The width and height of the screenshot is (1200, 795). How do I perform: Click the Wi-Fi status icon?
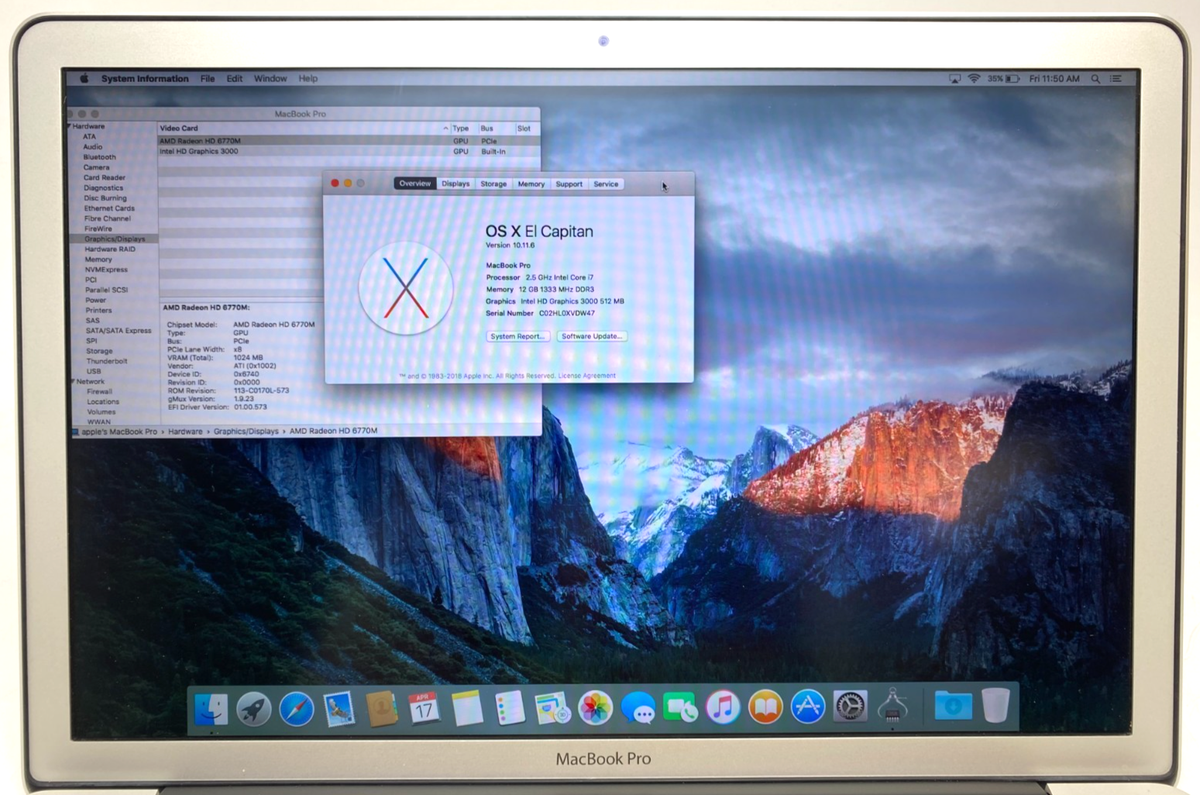point(973,79)
